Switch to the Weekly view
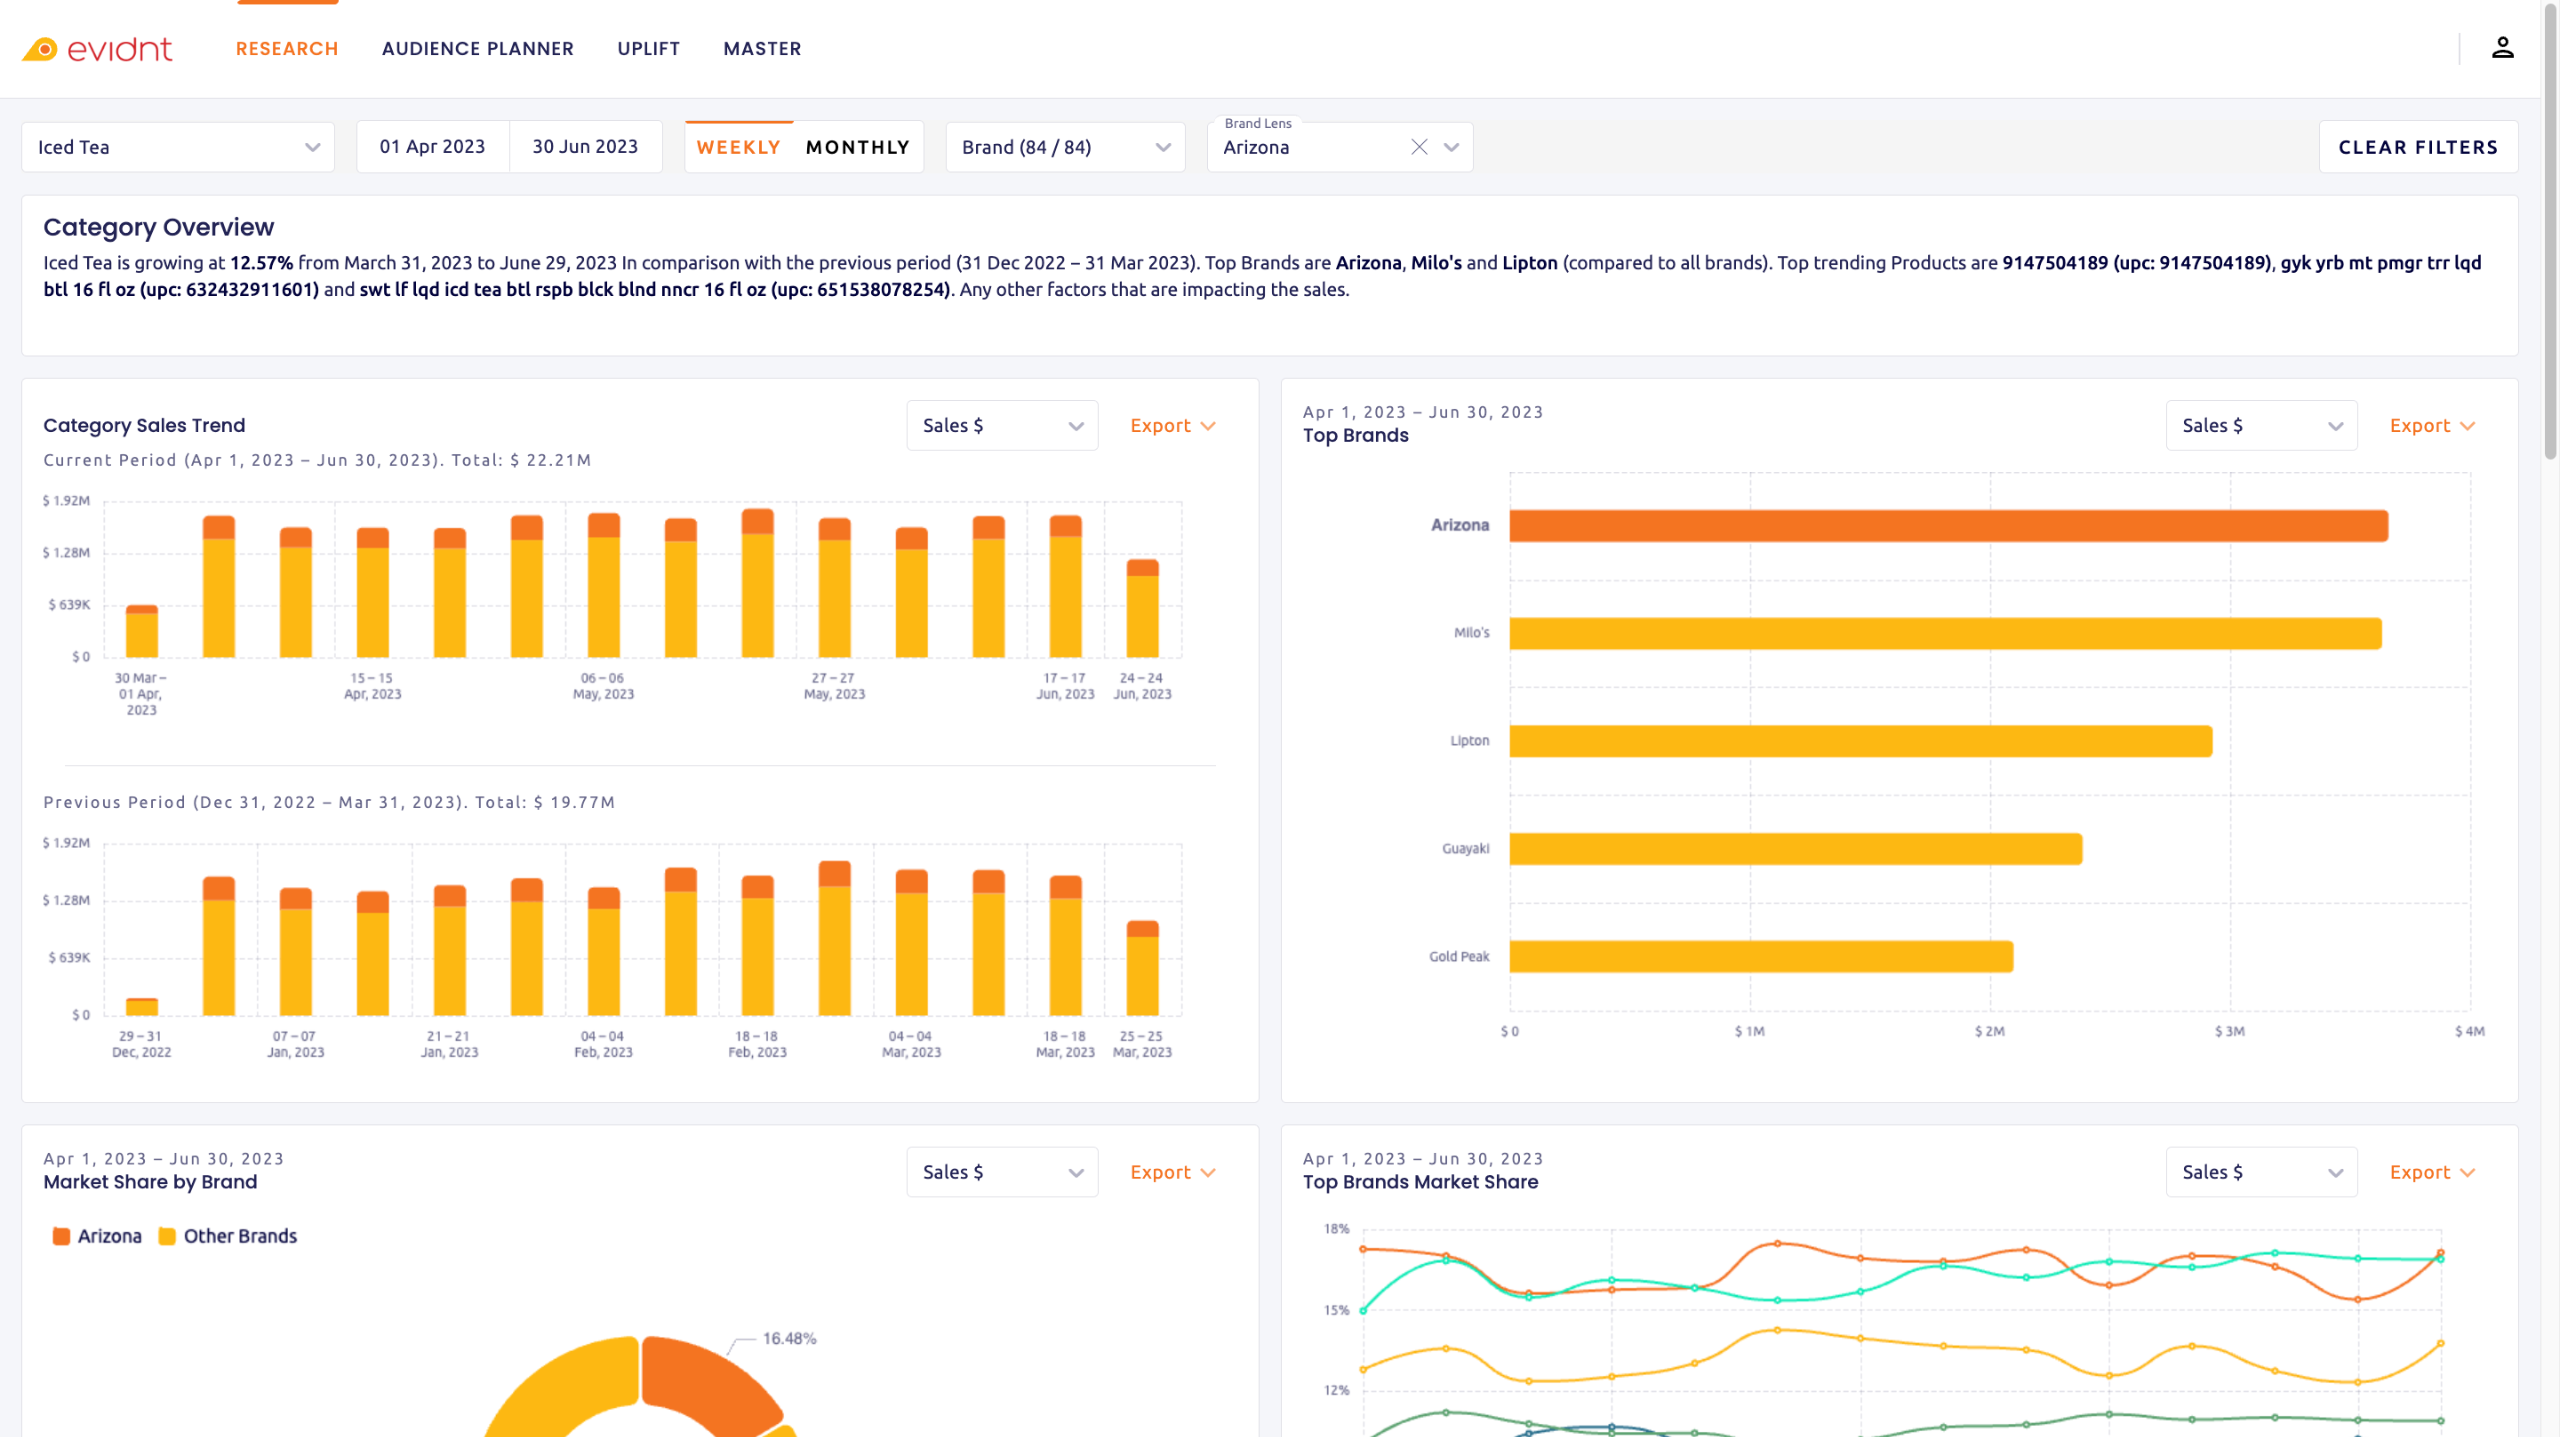Image resolution: width=2560 pixels, height=1437 pixels. coord(738,147)
